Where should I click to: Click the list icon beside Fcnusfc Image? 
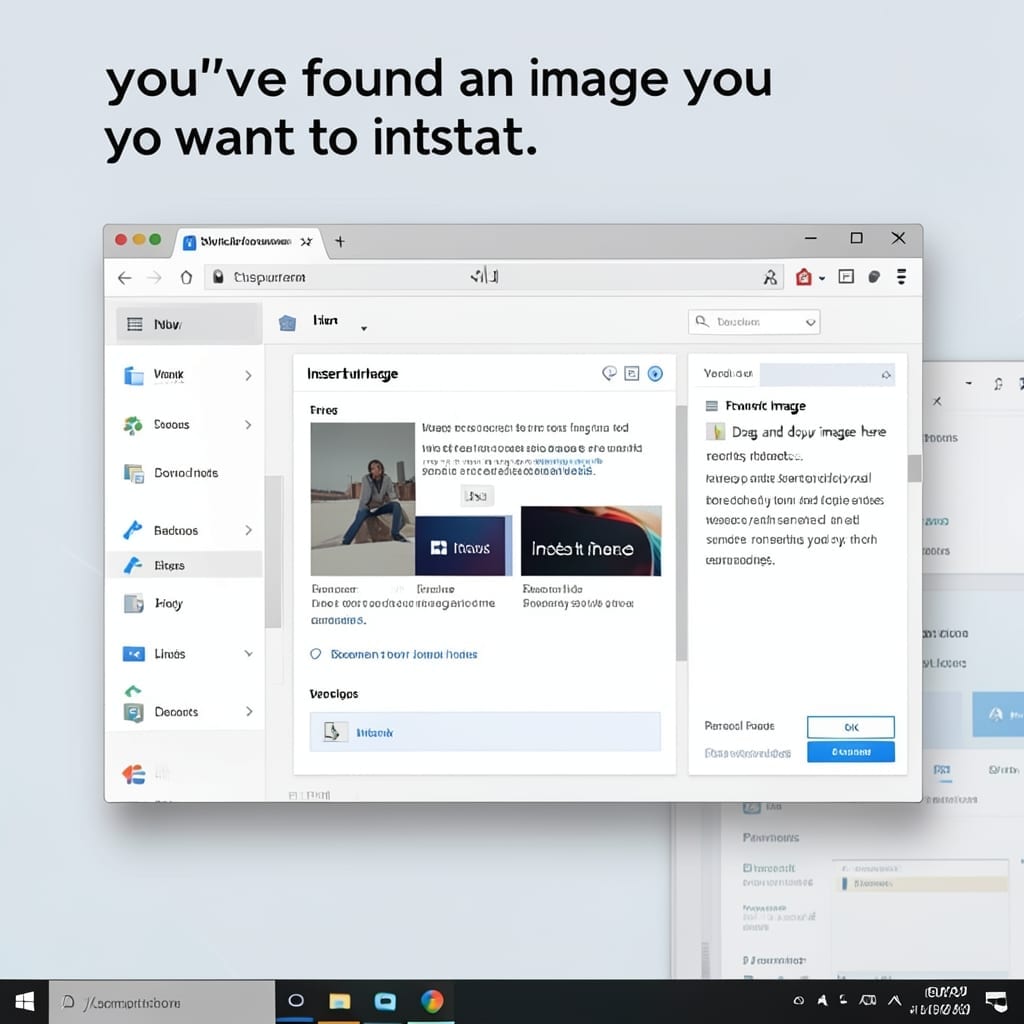[x=712, y=406]
